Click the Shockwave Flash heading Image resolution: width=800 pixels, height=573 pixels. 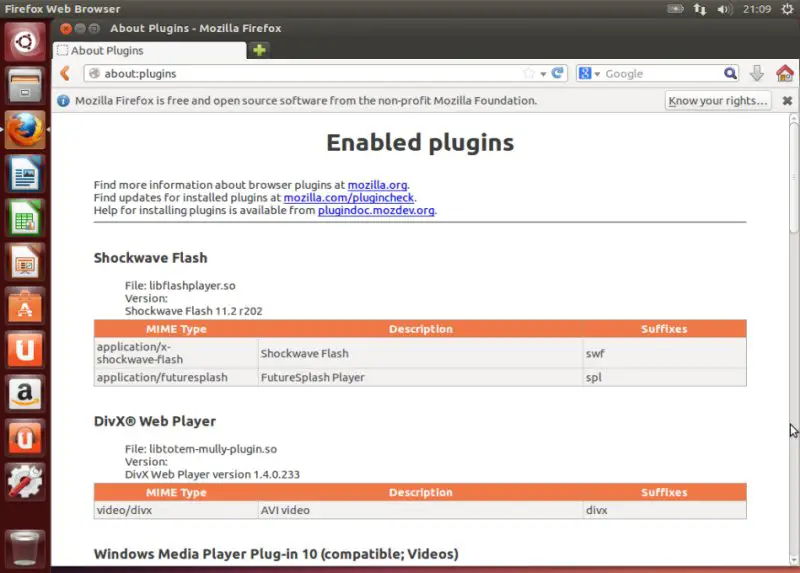pyautogui.click(x=151, y=258)
